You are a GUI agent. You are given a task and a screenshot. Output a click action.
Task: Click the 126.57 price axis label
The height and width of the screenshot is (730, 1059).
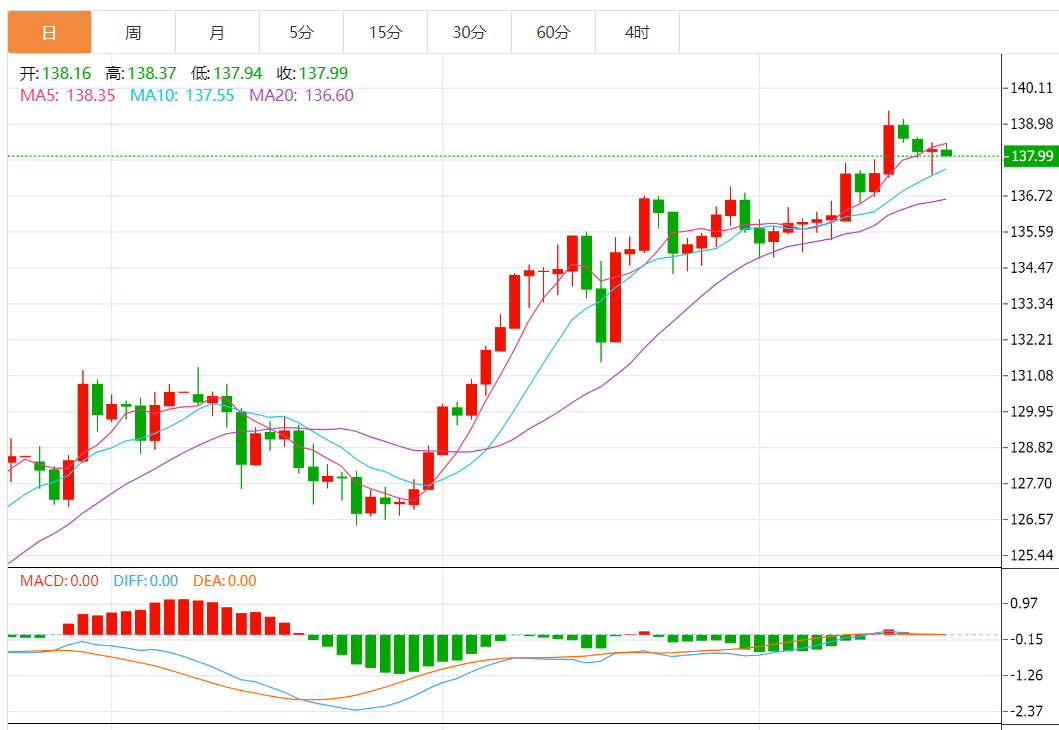click(1031, 519)
